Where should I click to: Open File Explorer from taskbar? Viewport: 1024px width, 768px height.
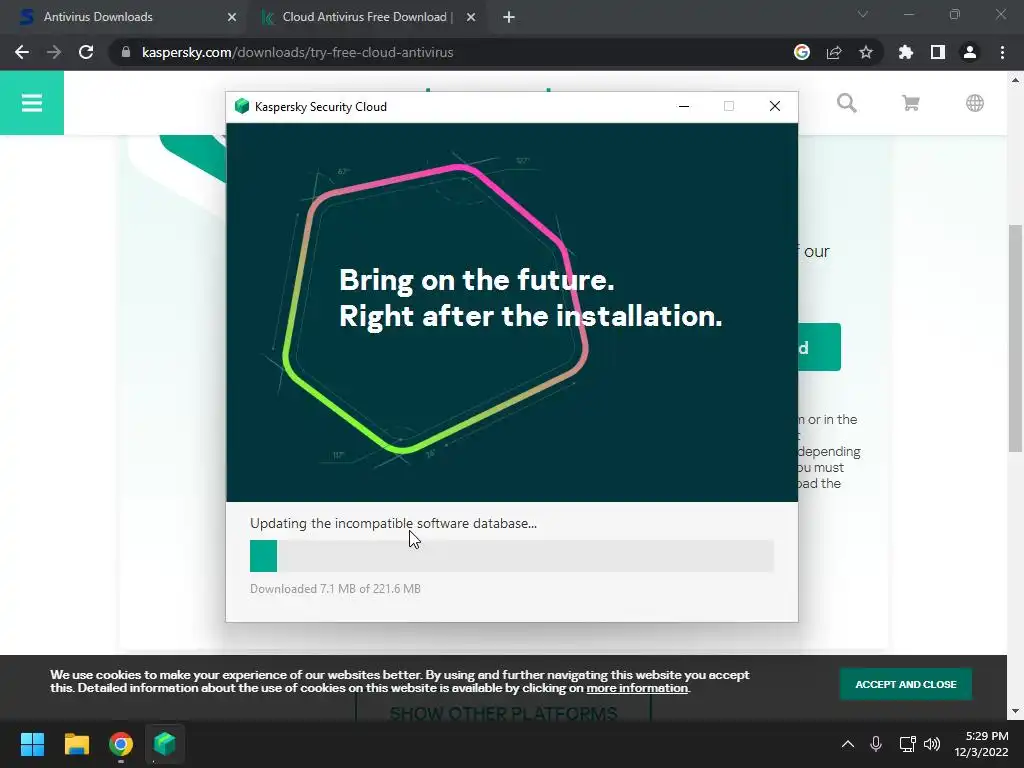(x=76, y=743)
